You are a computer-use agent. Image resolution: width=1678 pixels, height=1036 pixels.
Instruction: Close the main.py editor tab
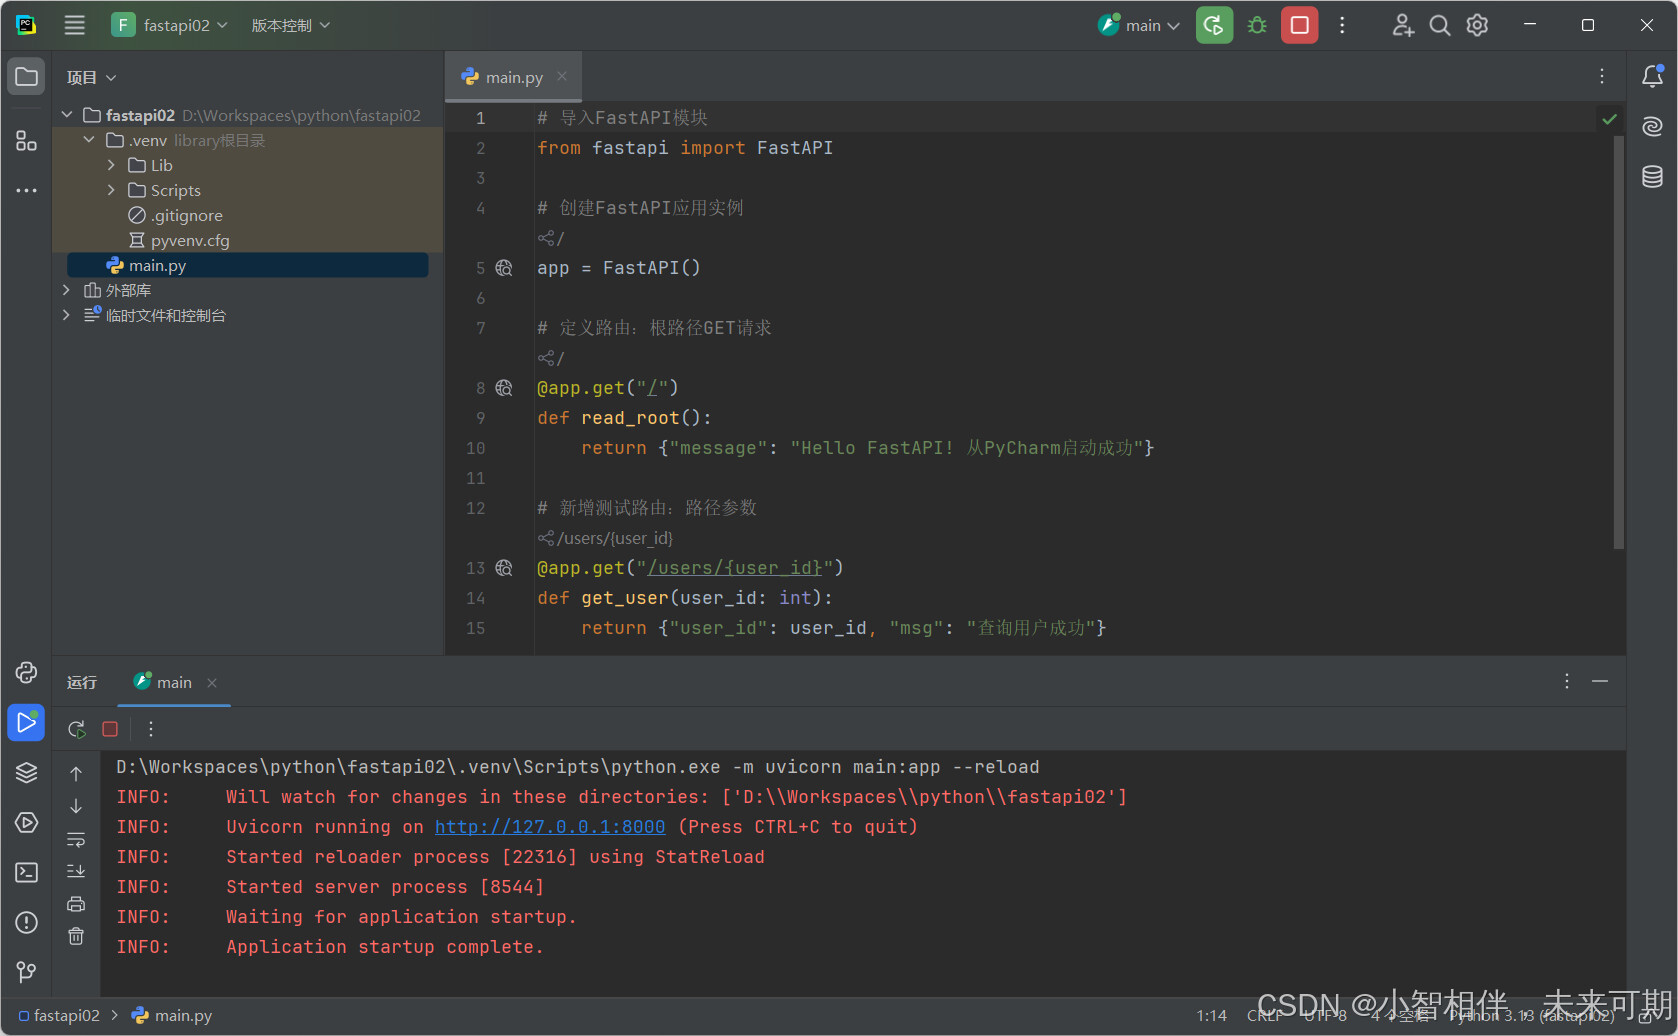[562, 76]
